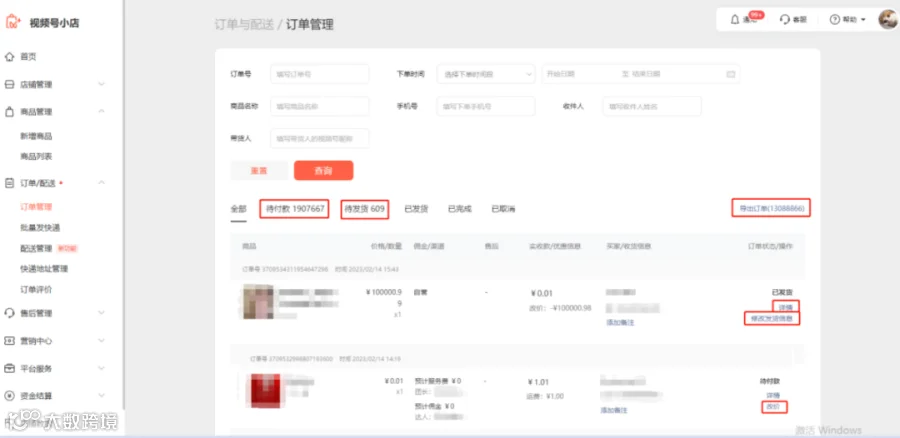Switch to 已完成 tab
Image resolution: width=900 pixels, height=438 pixels.
tap(460, 209)
